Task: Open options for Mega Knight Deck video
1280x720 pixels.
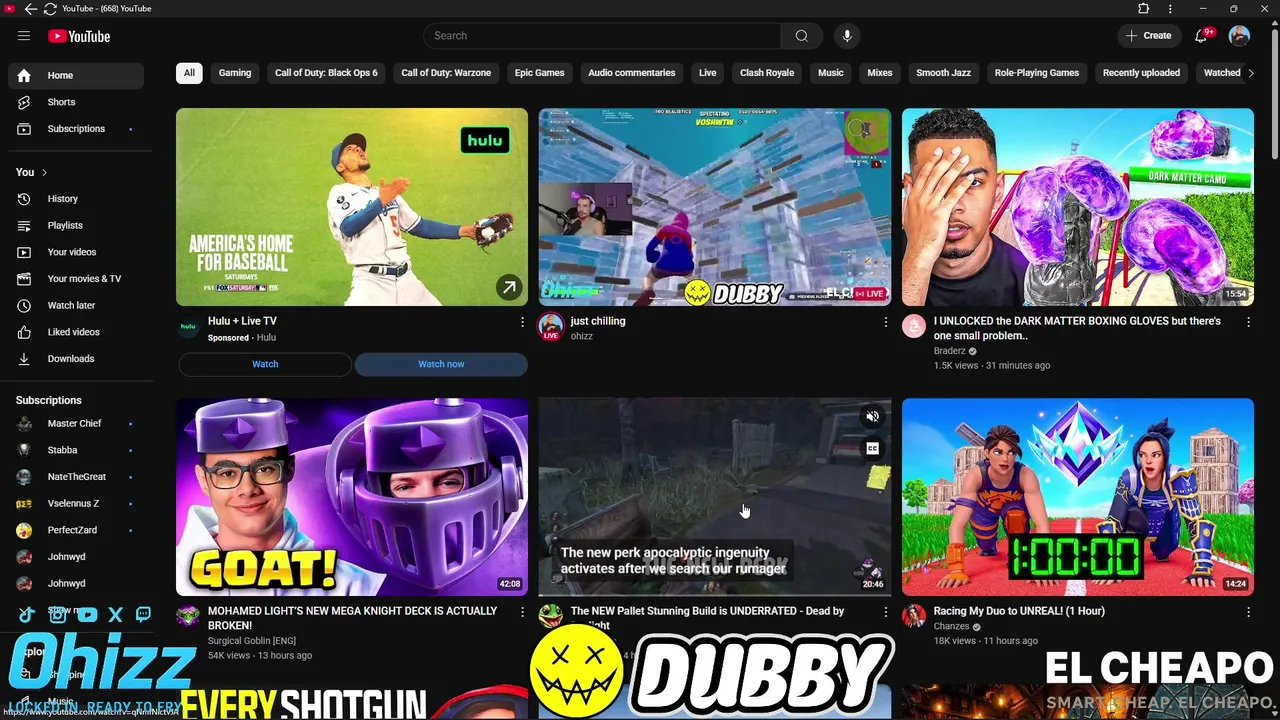Action: (522, 611)
